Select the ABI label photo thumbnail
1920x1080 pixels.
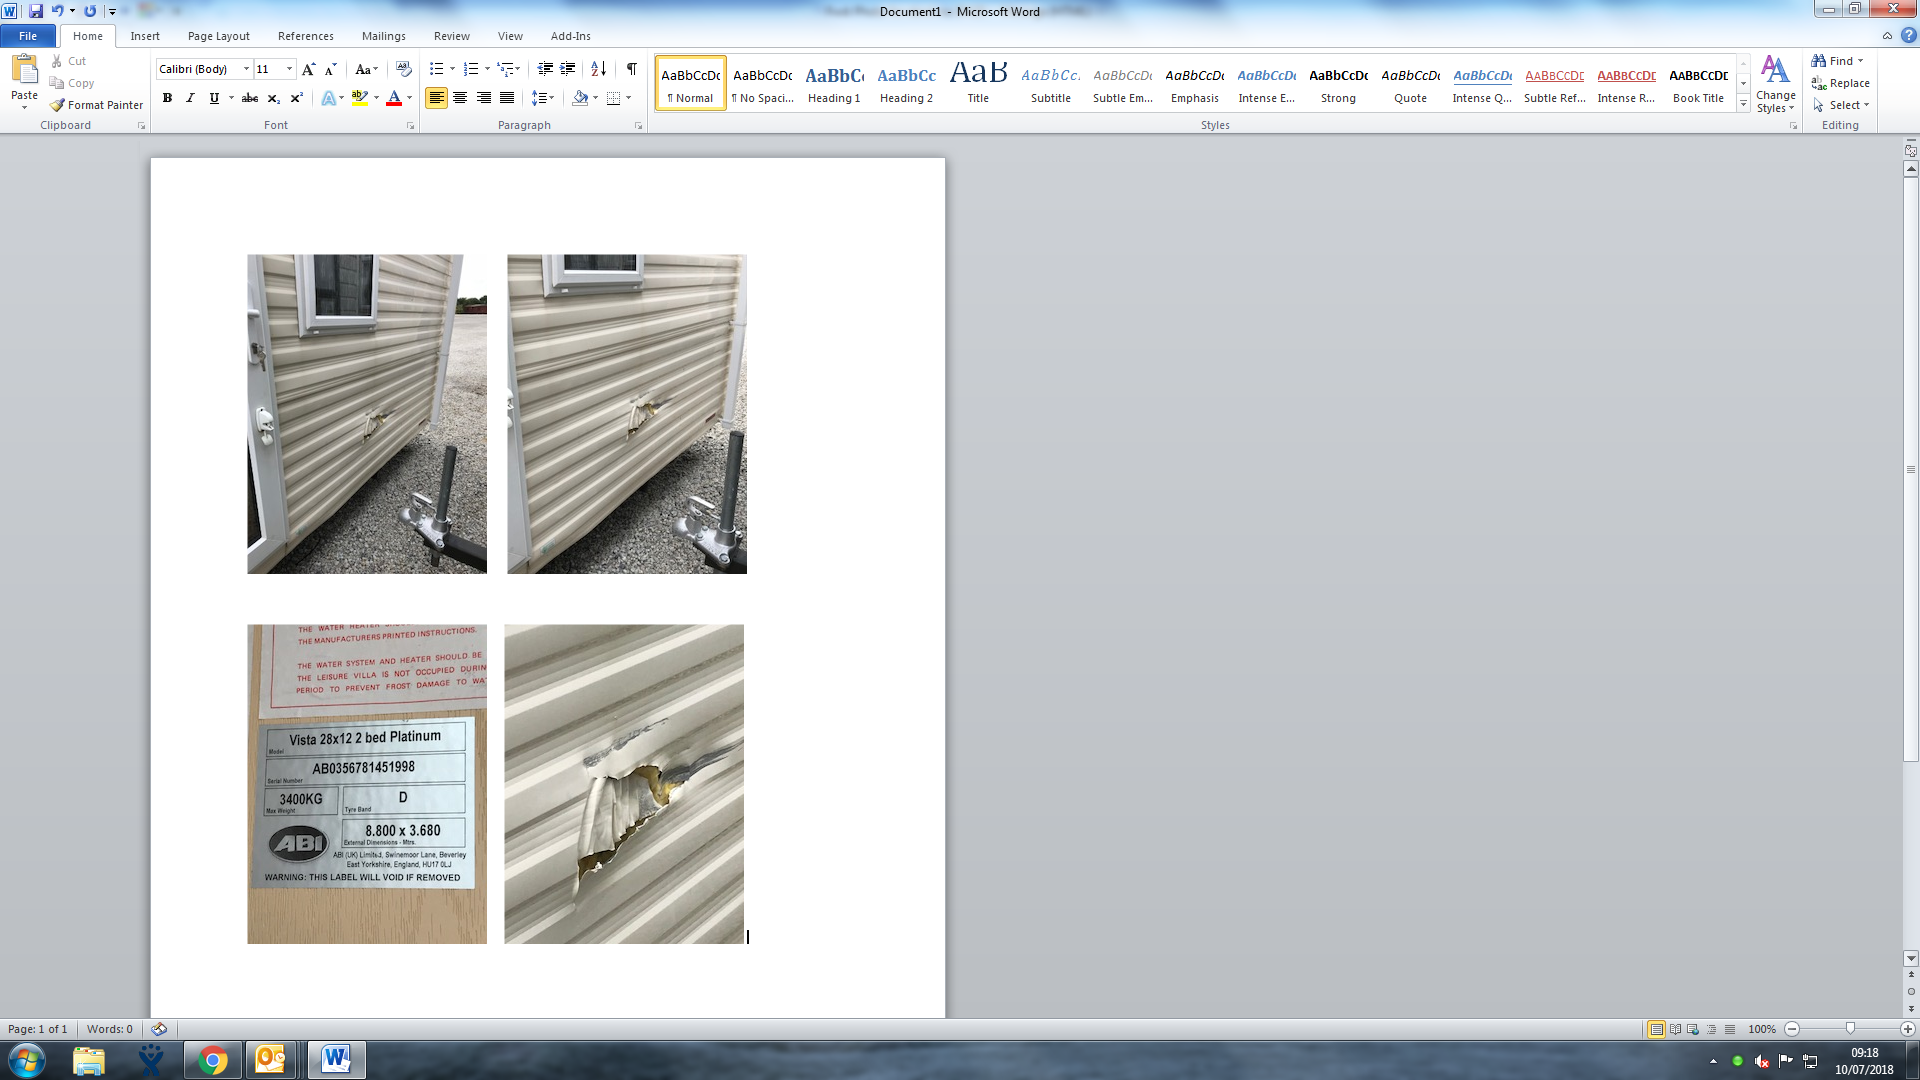367,784
